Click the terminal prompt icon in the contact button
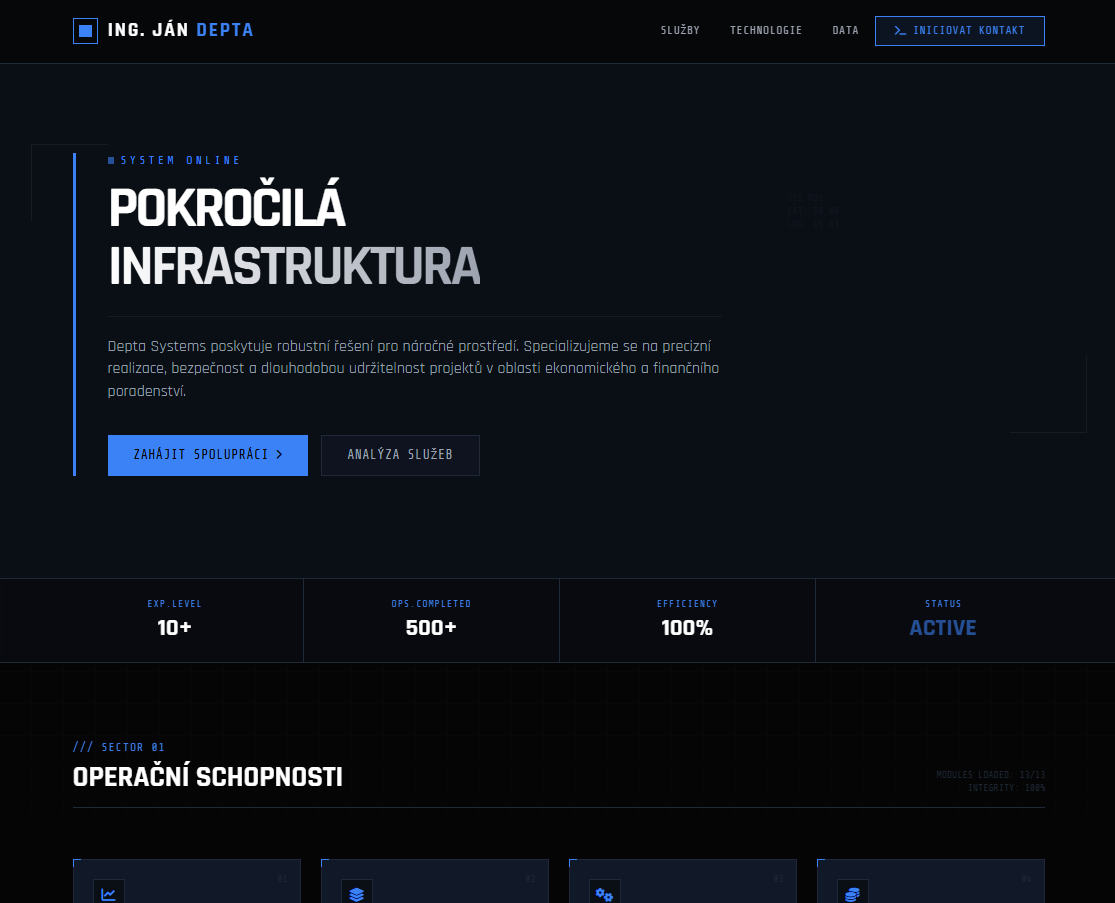This screenshot has height=903, width=1115. click(898, 30)
